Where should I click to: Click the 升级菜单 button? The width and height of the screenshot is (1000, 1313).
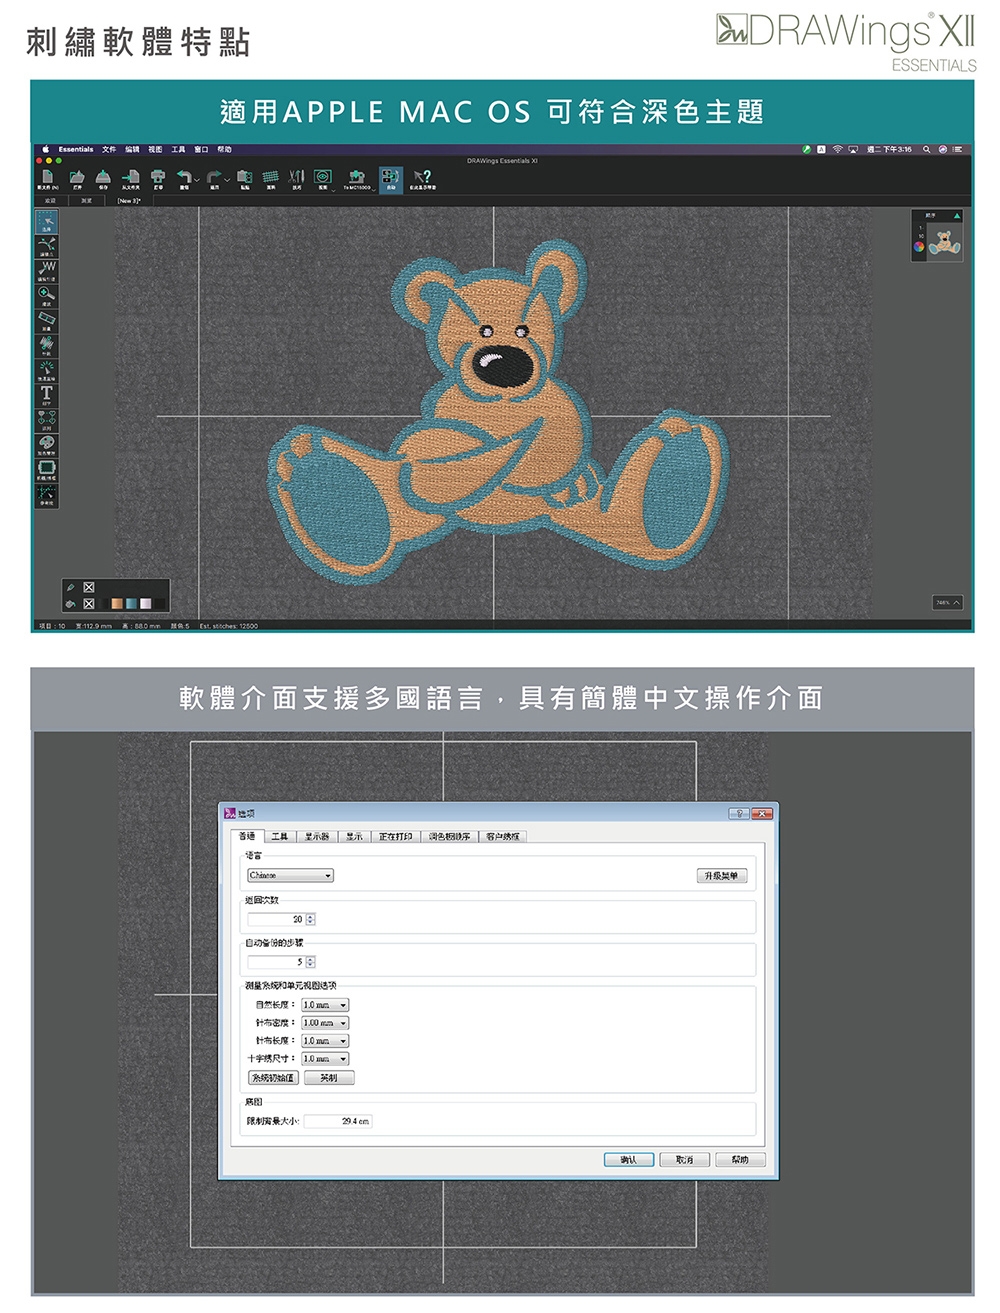pos(721,876)
